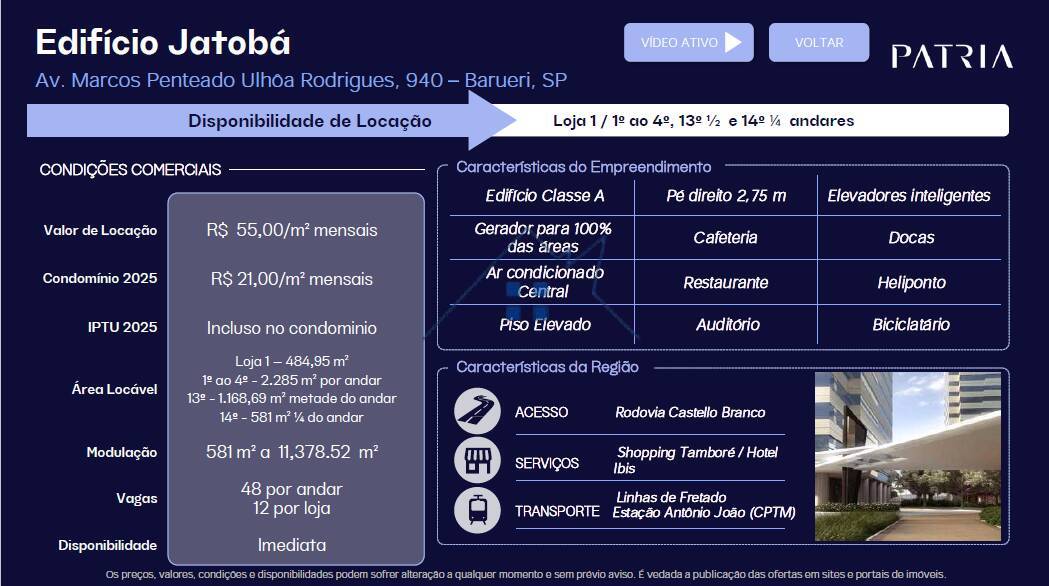
Task: Click the PATRIA logo
Action: point(952,56)
